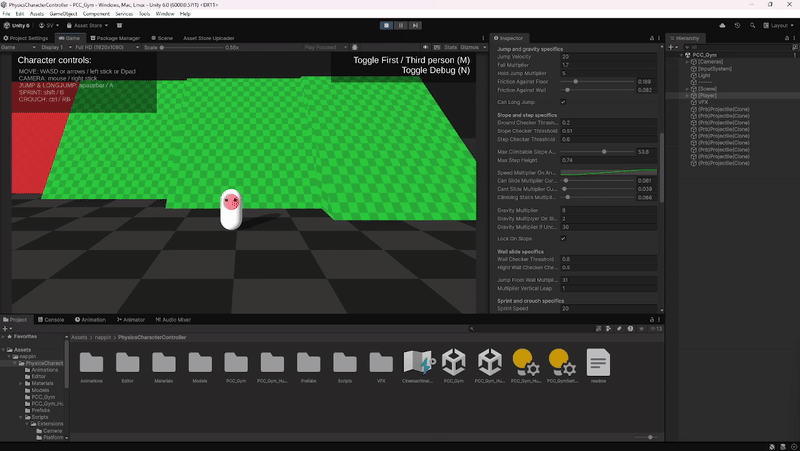Open the PCC_Gym scene asset
The image size is (800, 451).
(x=455, y=364)
